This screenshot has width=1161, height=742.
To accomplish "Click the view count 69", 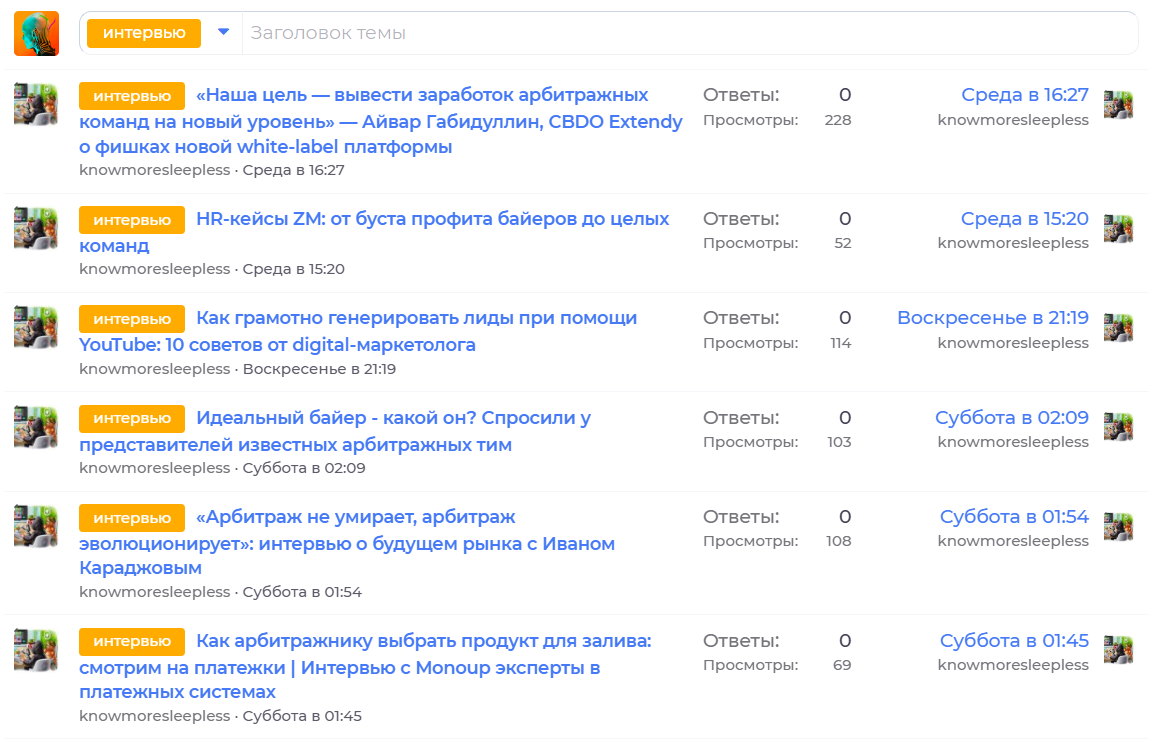I will 842,665.
